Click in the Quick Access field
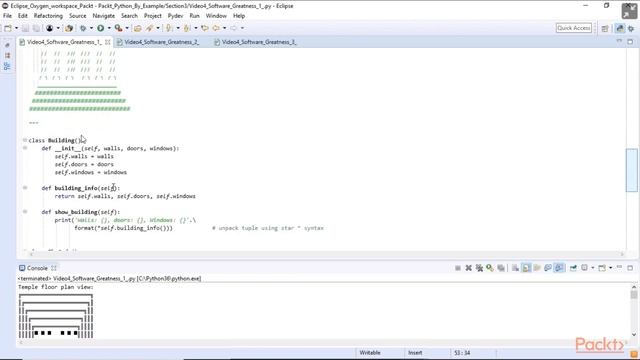Viewport: 640px width, 360px height. pos(573,28)
